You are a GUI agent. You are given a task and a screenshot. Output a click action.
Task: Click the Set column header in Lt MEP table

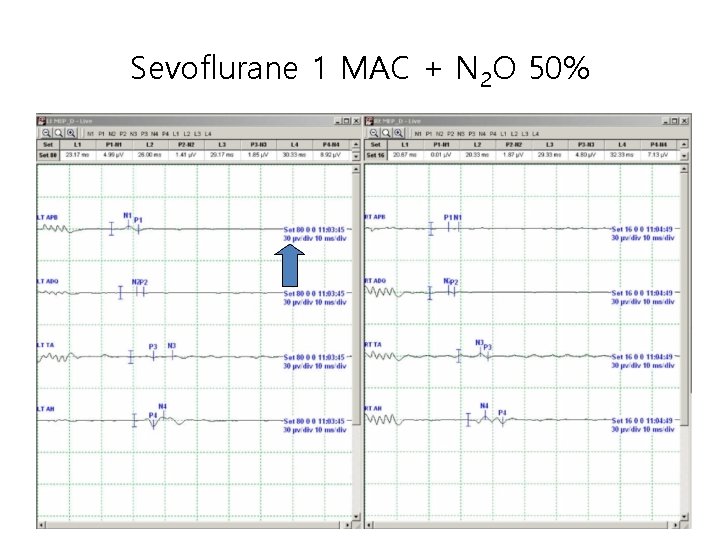click(x=48, y=145)
